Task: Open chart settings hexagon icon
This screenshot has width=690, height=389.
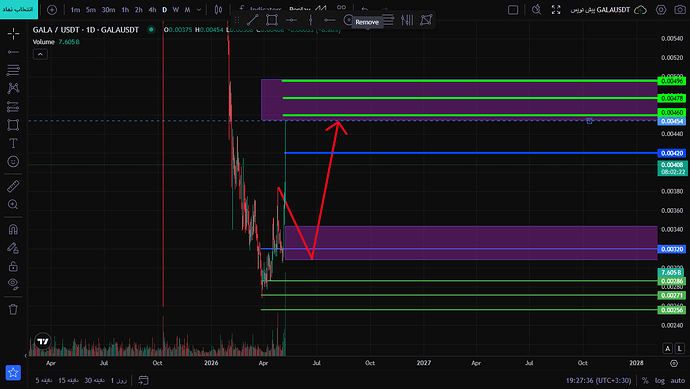Action: [x=661, y=10]
